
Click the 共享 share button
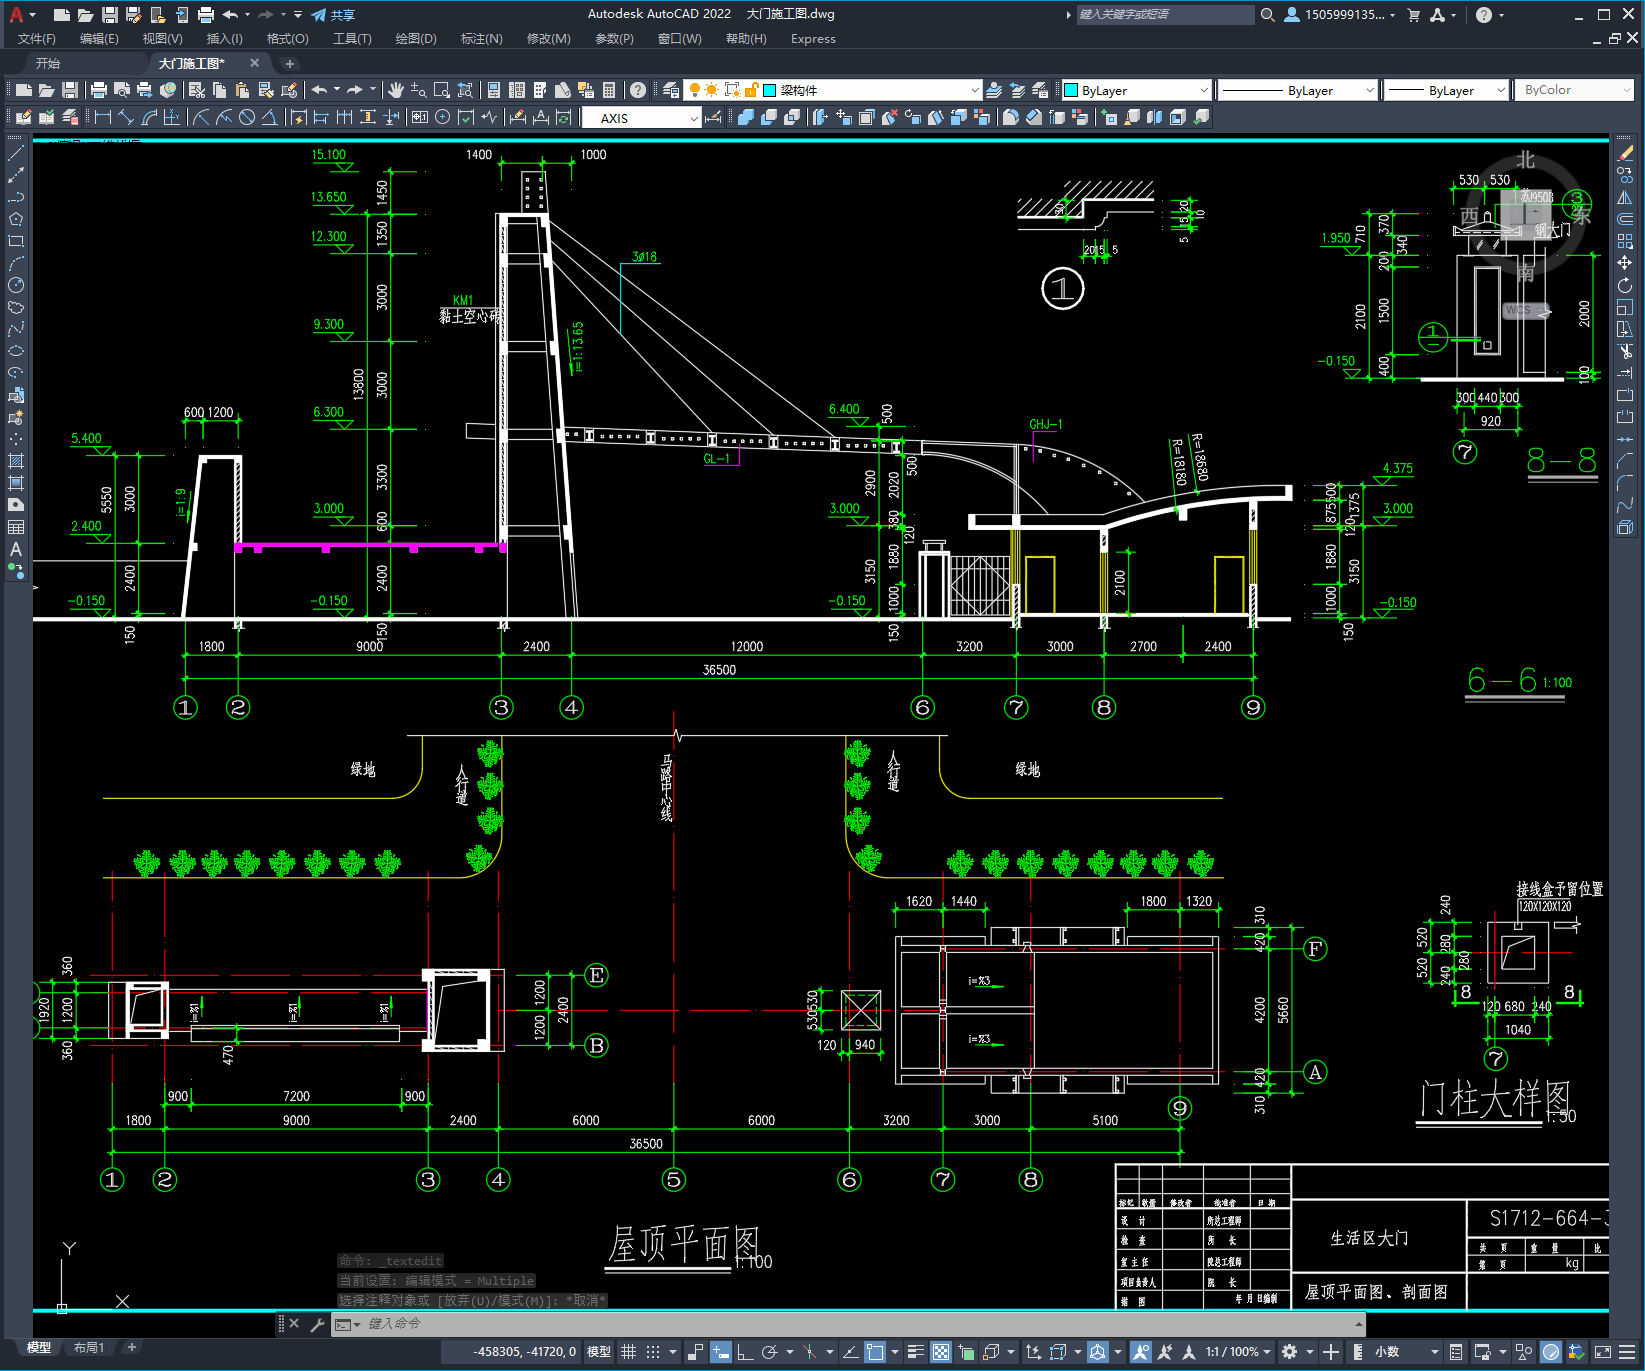[x=333, y=15]
